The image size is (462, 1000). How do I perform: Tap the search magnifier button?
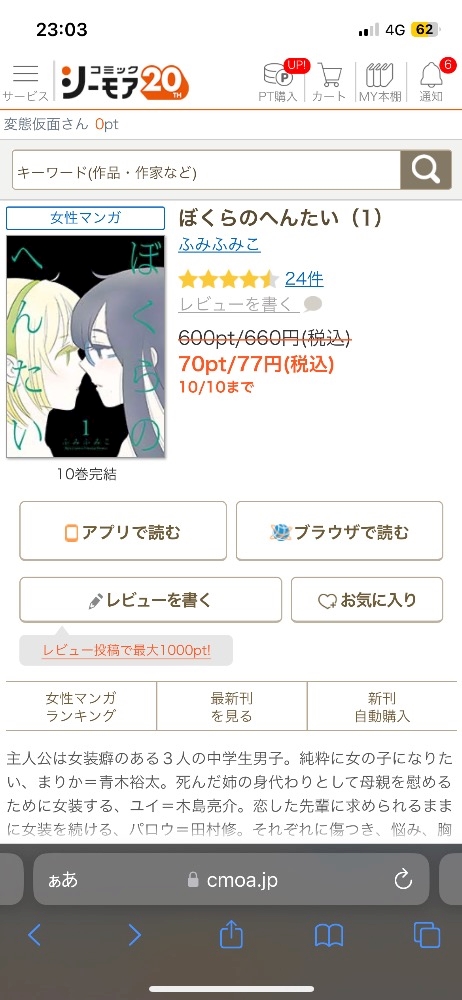pyautogui.click(x=426, y=170)
